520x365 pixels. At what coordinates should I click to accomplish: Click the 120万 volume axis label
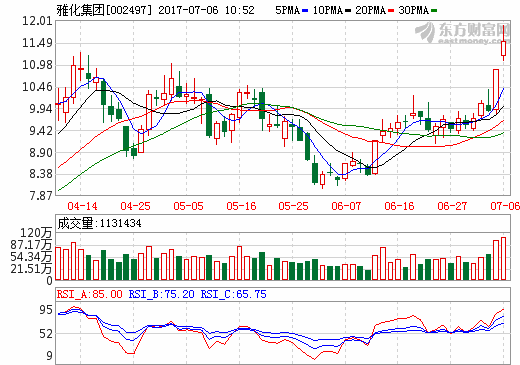36,233
